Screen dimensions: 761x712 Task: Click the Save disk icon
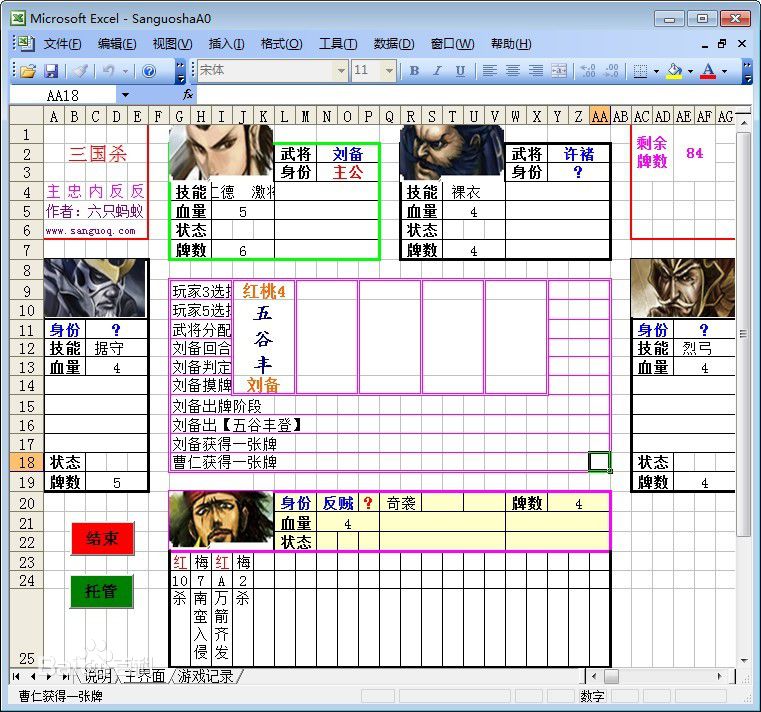pyautogui.click(x=51, y=71)
